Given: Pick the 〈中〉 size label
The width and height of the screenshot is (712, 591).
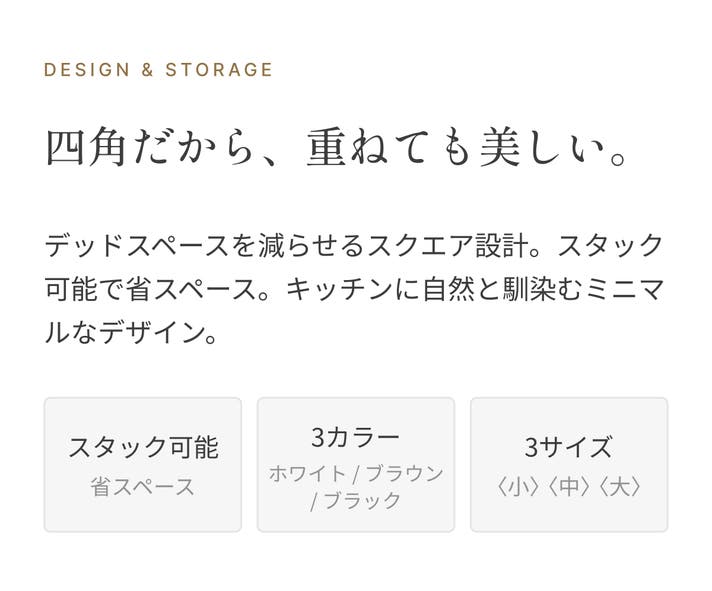Looking at the screenshot, I should coord(568,487).
